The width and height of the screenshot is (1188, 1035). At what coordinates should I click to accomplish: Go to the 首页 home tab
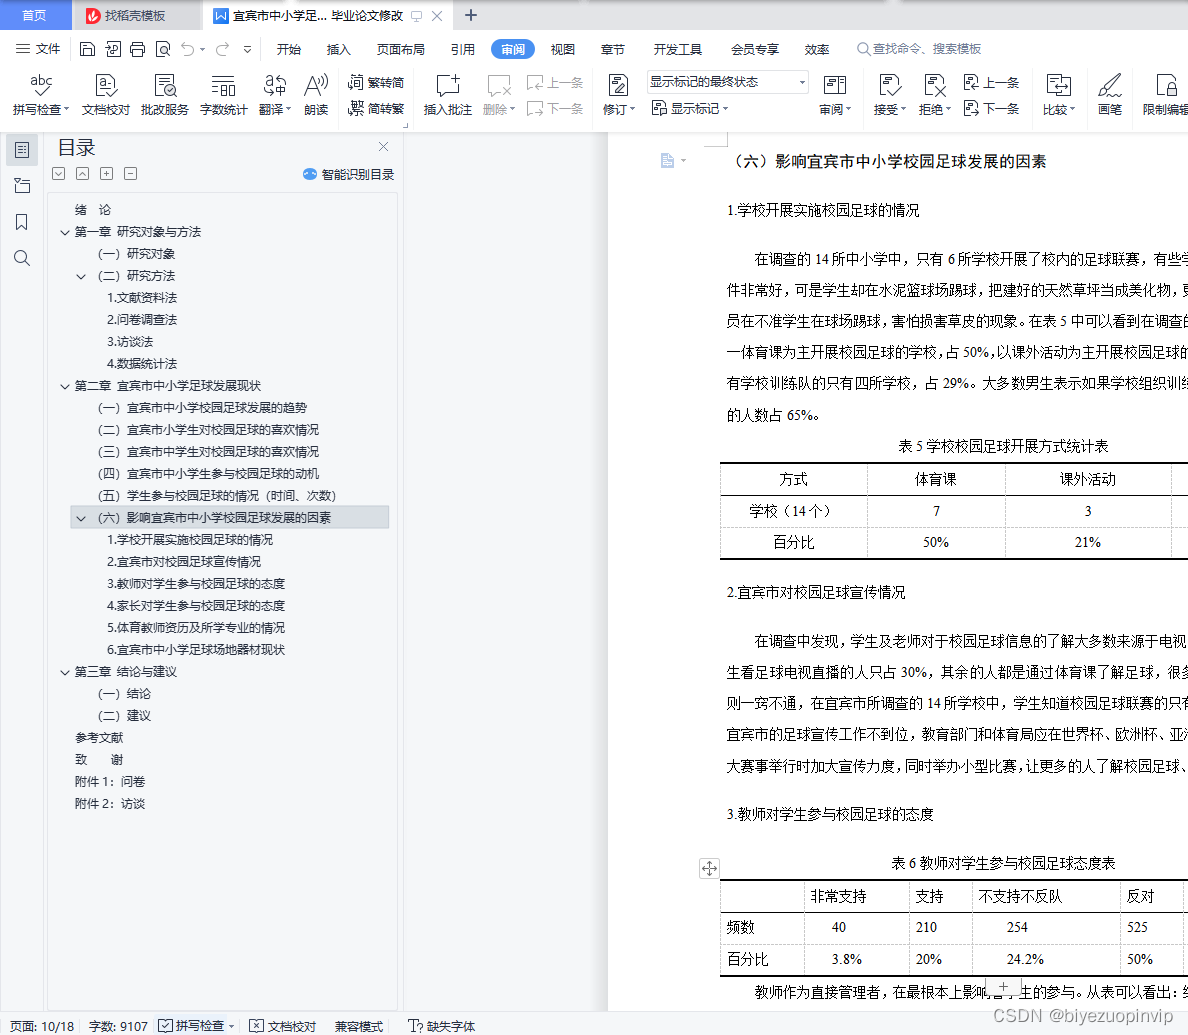tap(34, 15)
